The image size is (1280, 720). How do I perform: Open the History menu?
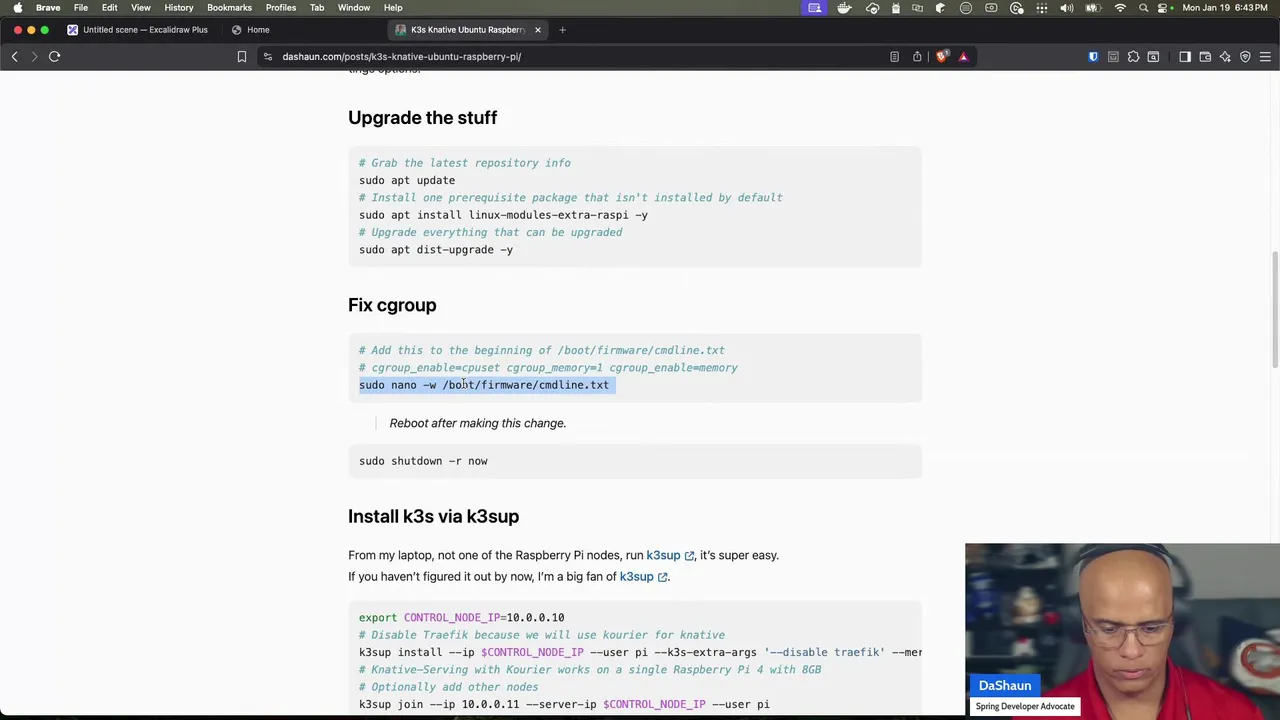tap(178, 8)
